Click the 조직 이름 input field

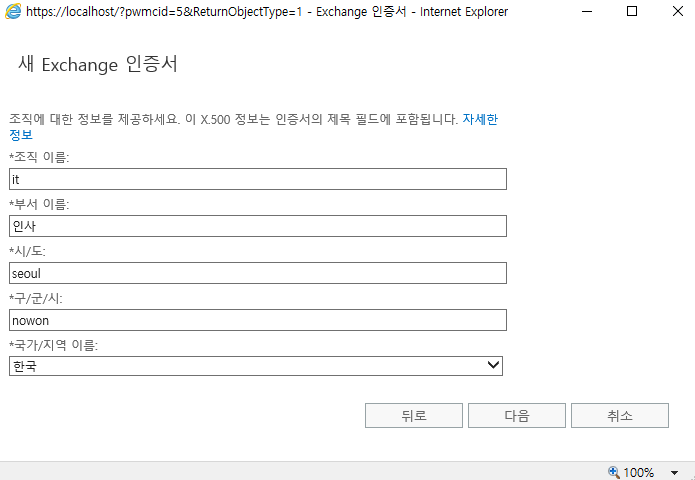click(258, 179)
